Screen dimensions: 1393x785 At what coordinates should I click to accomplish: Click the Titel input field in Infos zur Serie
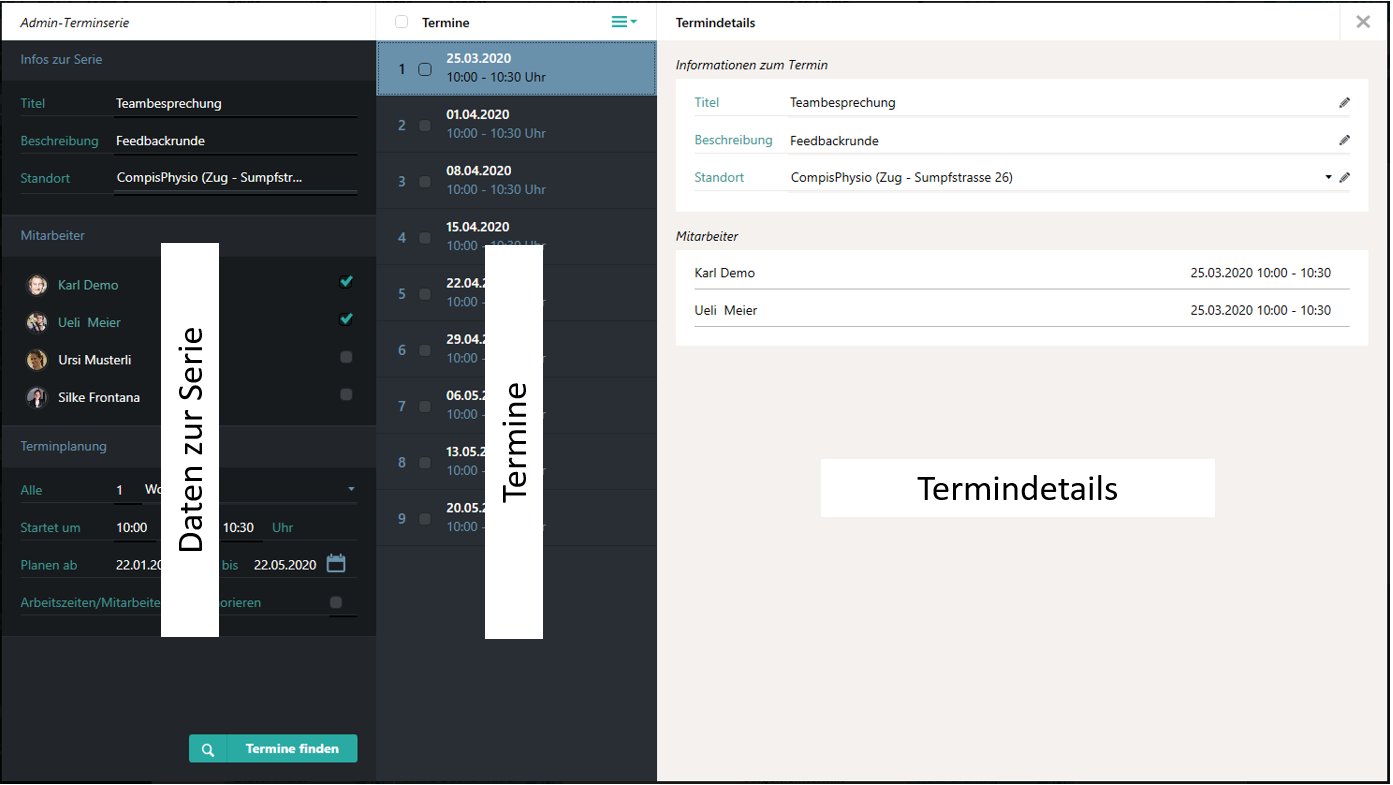235,103
